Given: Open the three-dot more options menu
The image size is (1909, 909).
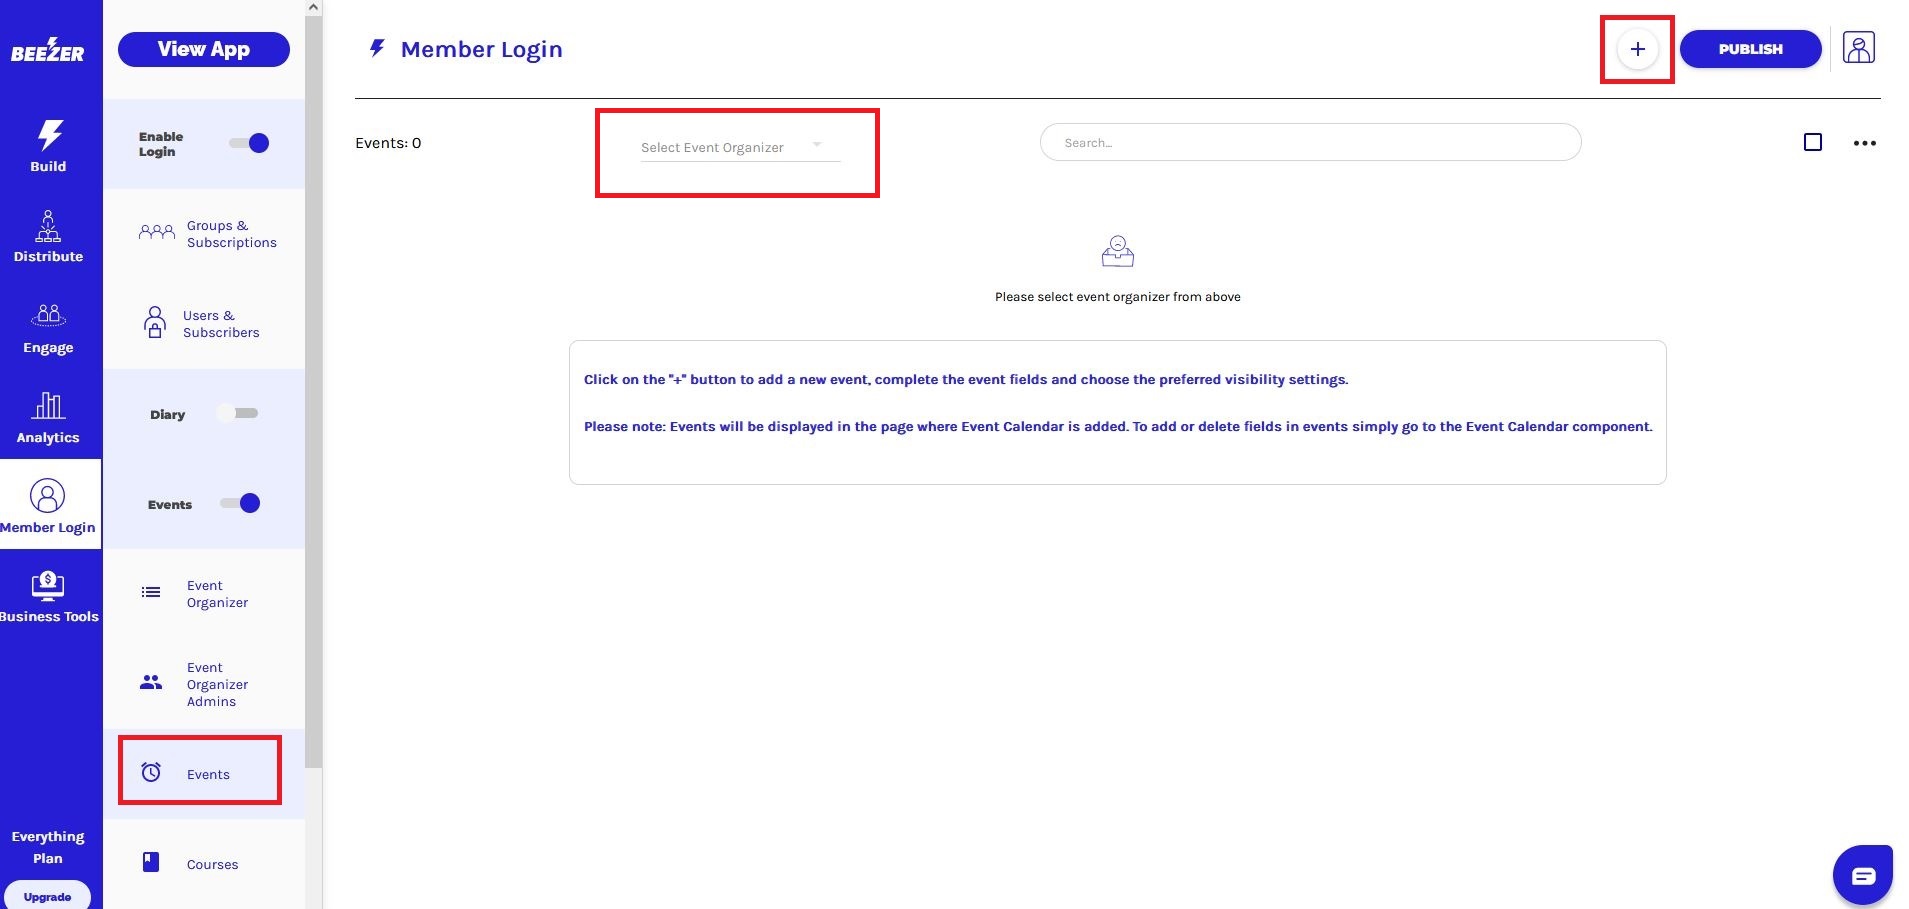Looking at the screenshot, I should (x=1864, y=143).
